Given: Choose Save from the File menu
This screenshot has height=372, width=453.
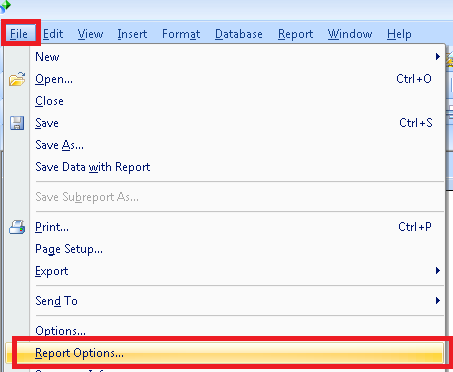Looking at the screenshot, I should (x=225, y=123).
